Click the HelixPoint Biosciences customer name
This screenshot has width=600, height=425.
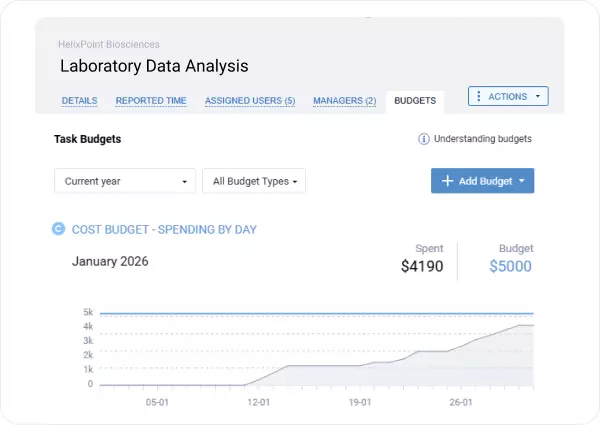(109, 44)
